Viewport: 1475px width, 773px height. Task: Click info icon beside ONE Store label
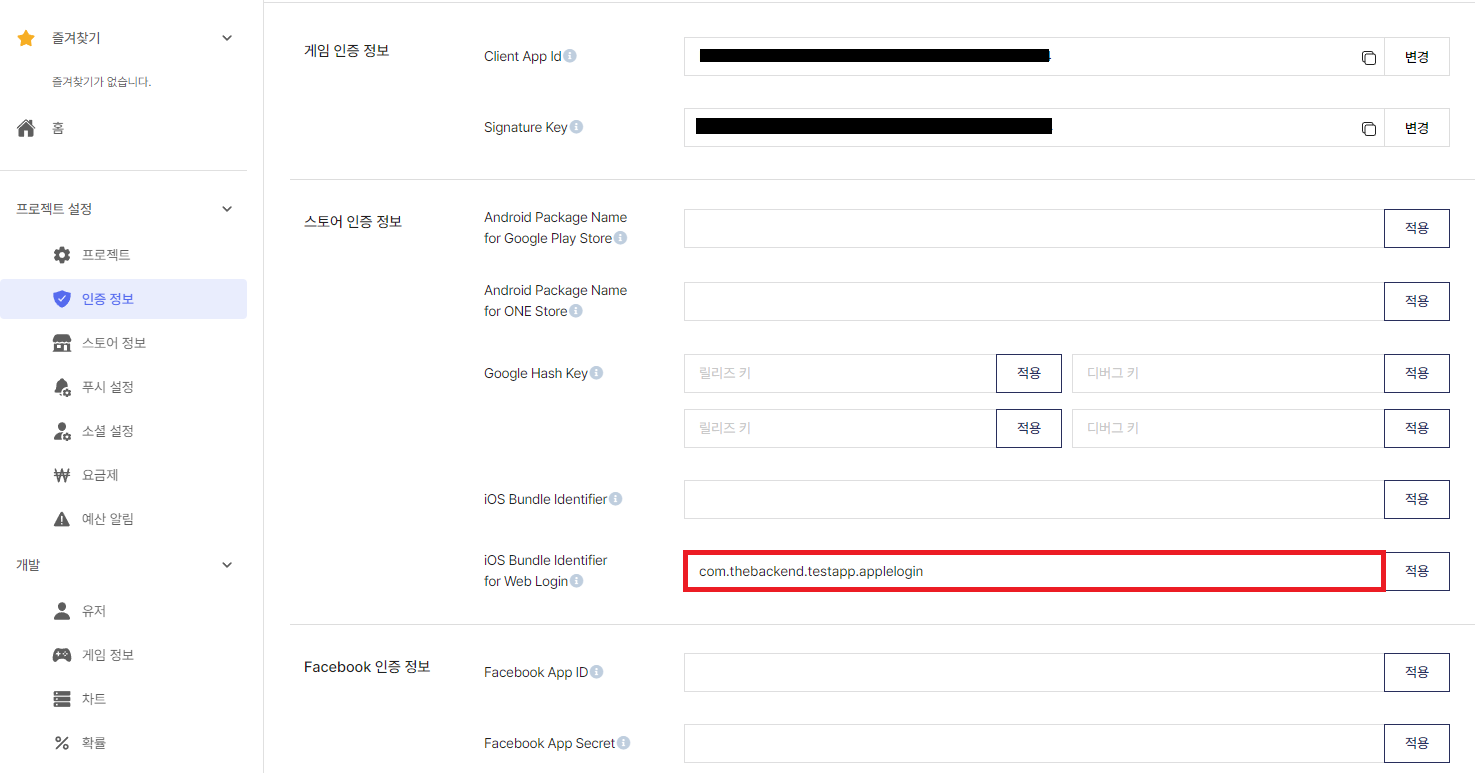(x=576, y=311)
